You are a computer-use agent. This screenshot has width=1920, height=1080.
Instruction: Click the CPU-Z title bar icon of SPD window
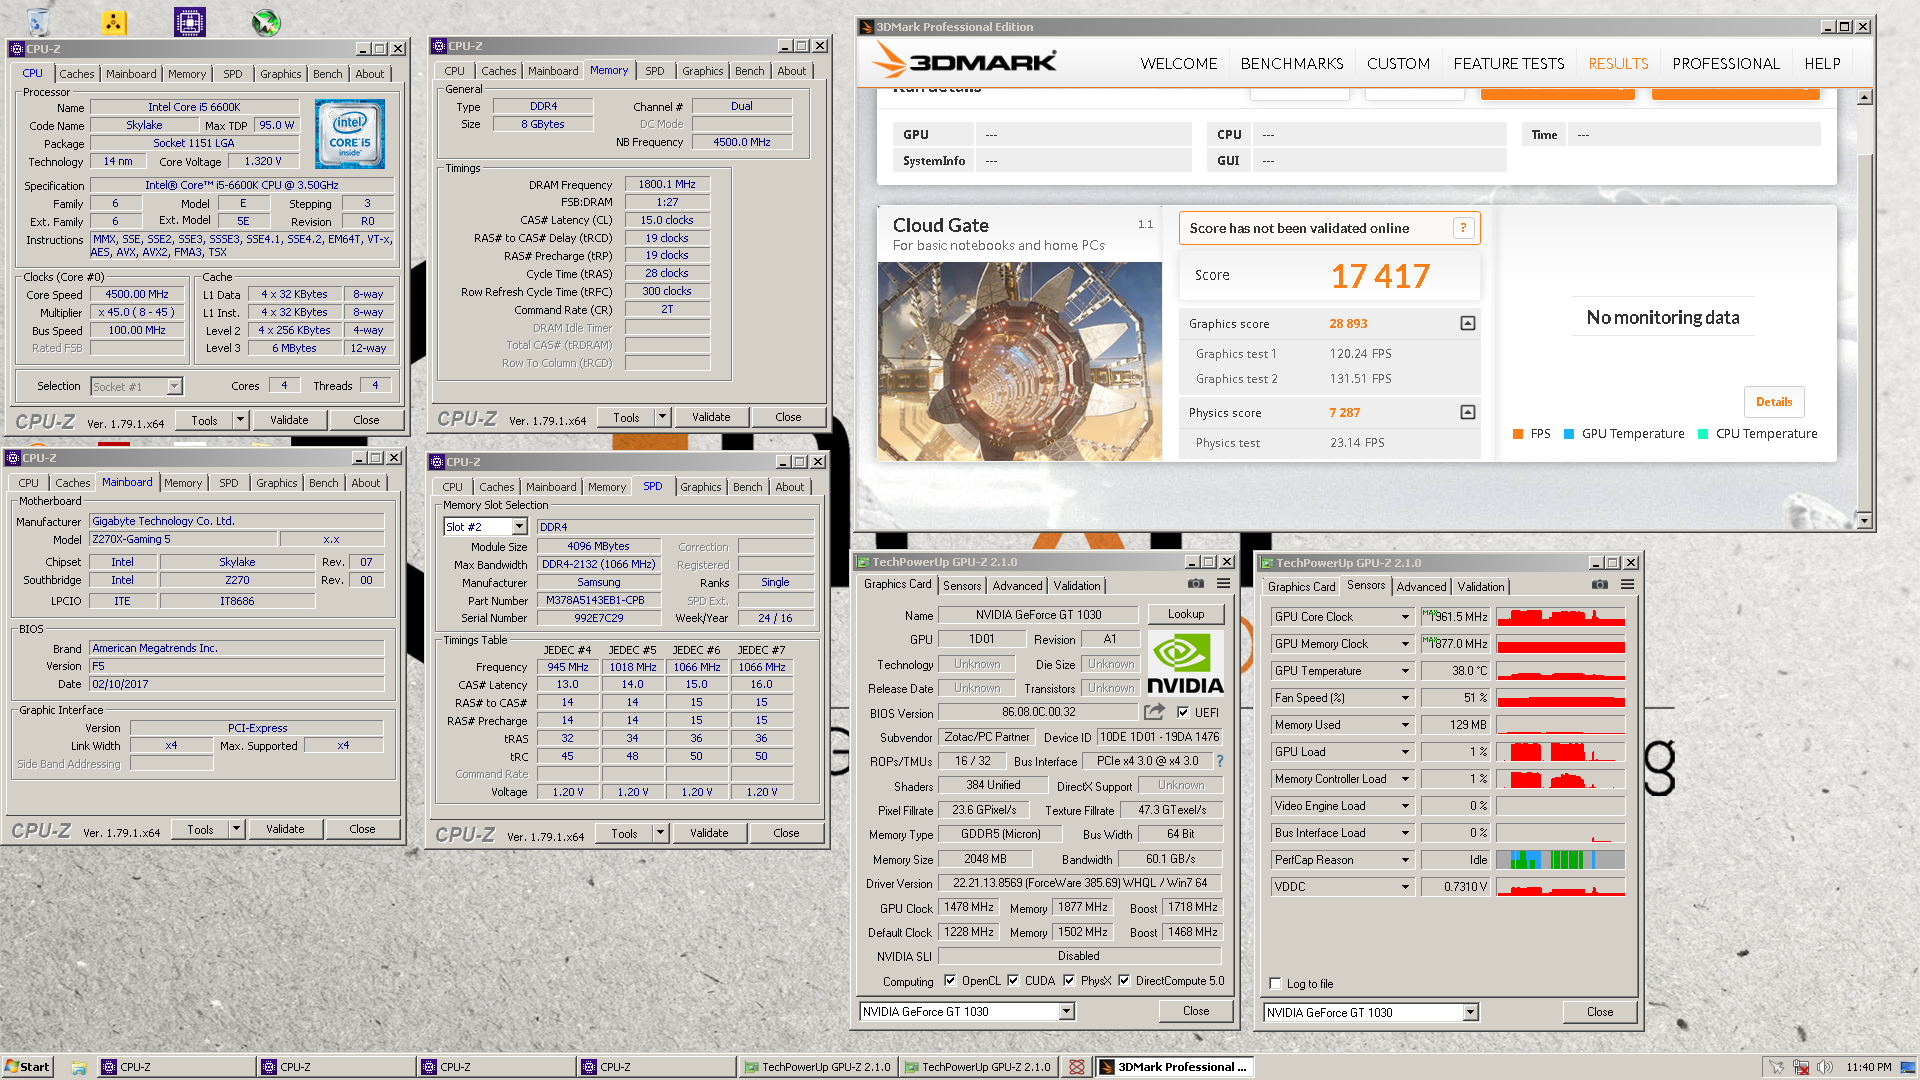436,462
